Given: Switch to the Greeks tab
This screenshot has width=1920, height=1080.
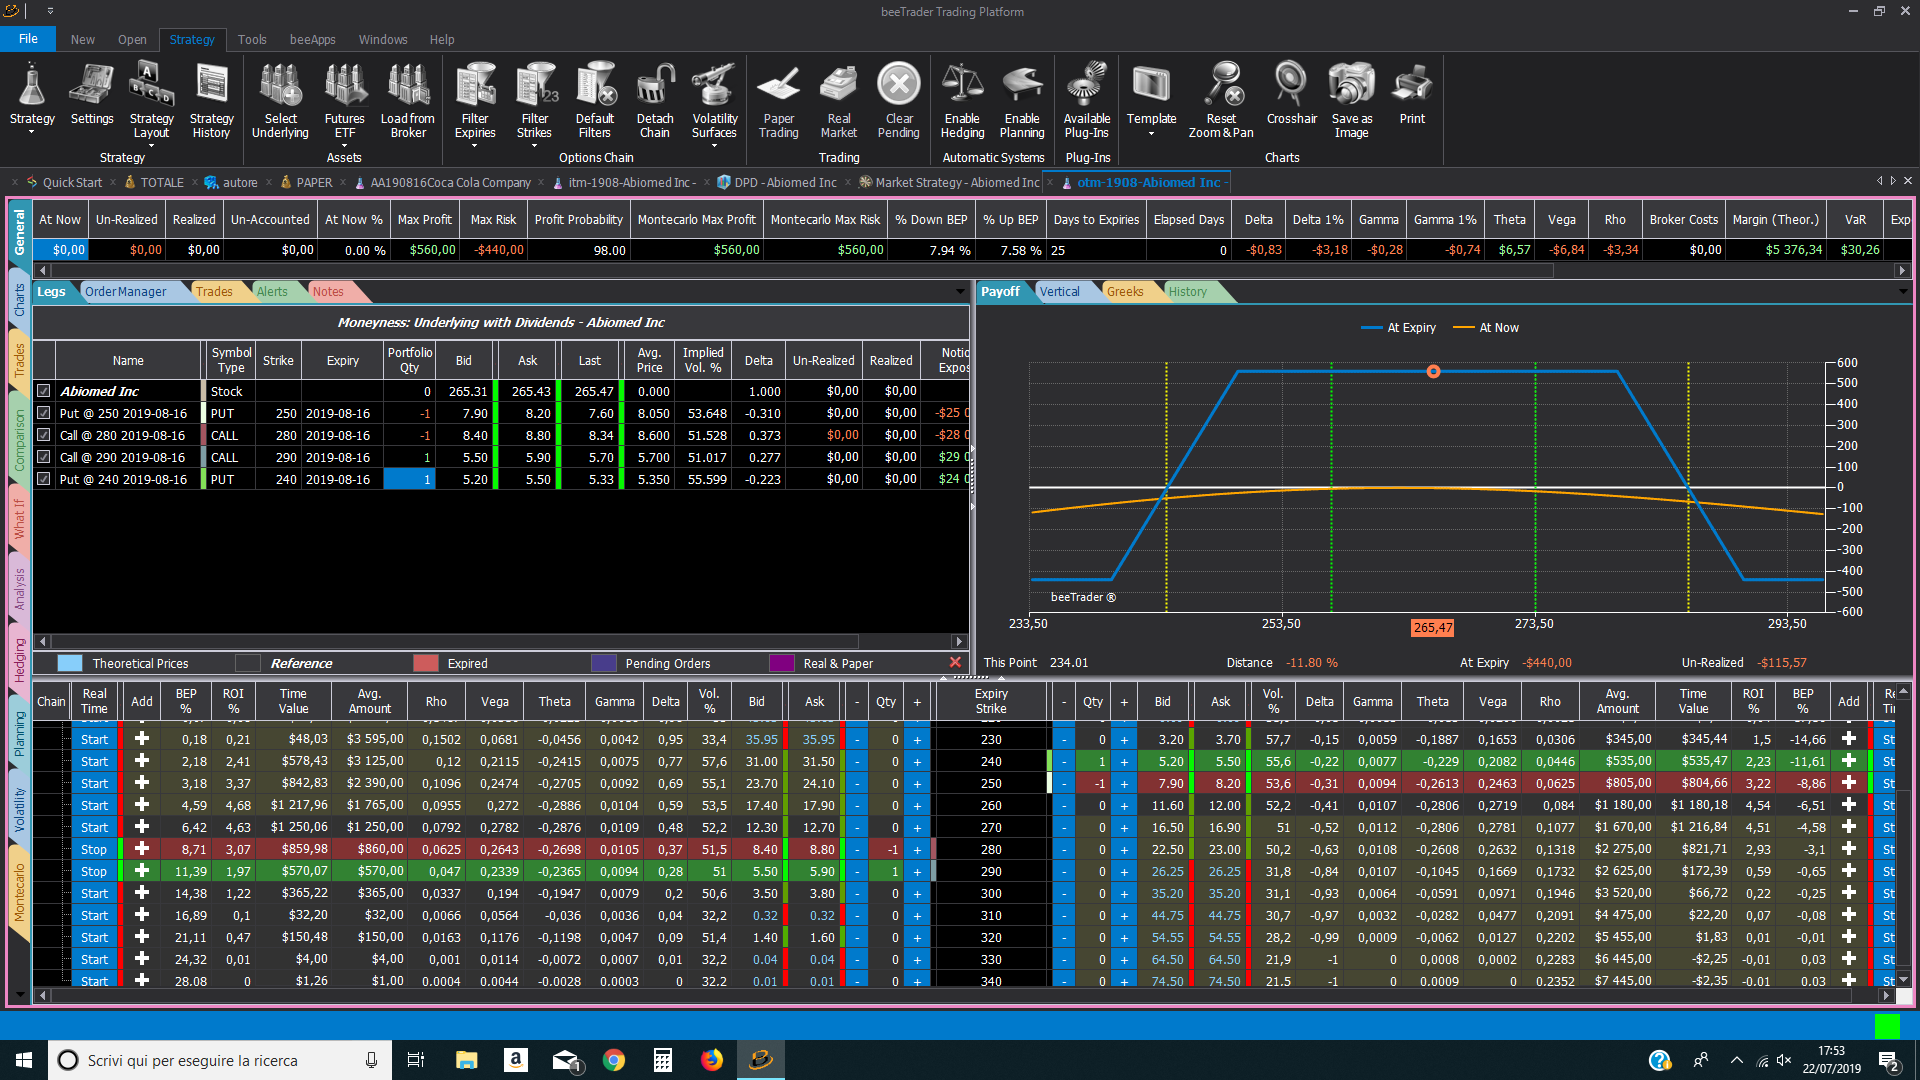Looking at the screenshot, I should [x=1124, y=292].
